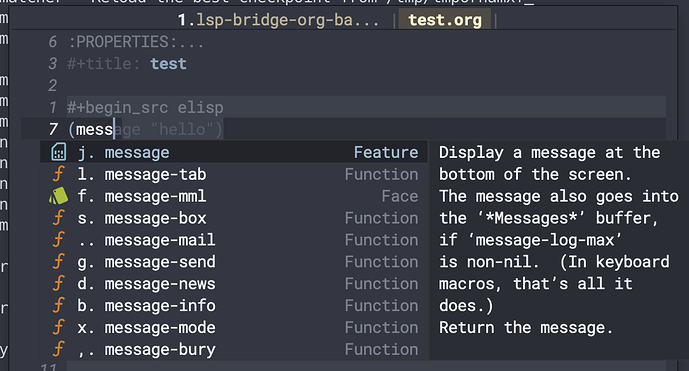Click the 'Feature' type annotation
This screenshot has width=689, height=371.
(x=386, y=152)
